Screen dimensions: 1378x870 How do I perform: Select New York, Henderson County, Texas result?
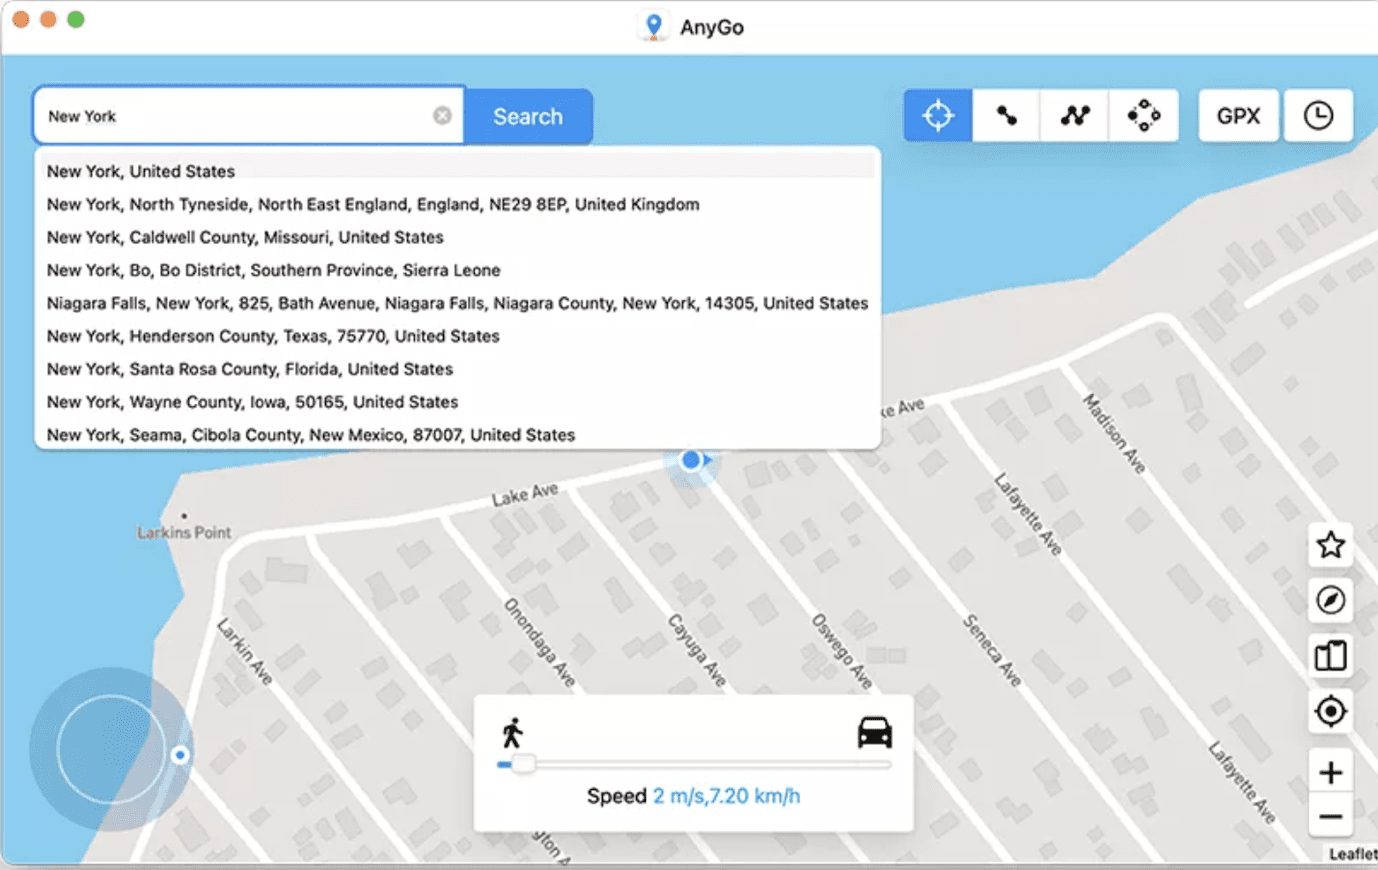pyautogui.click(x=272, y=336)
